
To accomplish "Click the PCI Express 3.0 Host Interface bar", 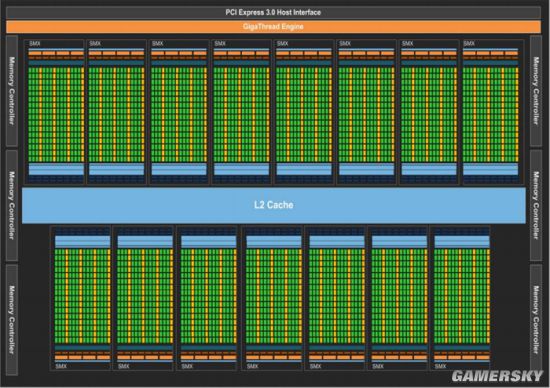I will click(x=274, y=13).
